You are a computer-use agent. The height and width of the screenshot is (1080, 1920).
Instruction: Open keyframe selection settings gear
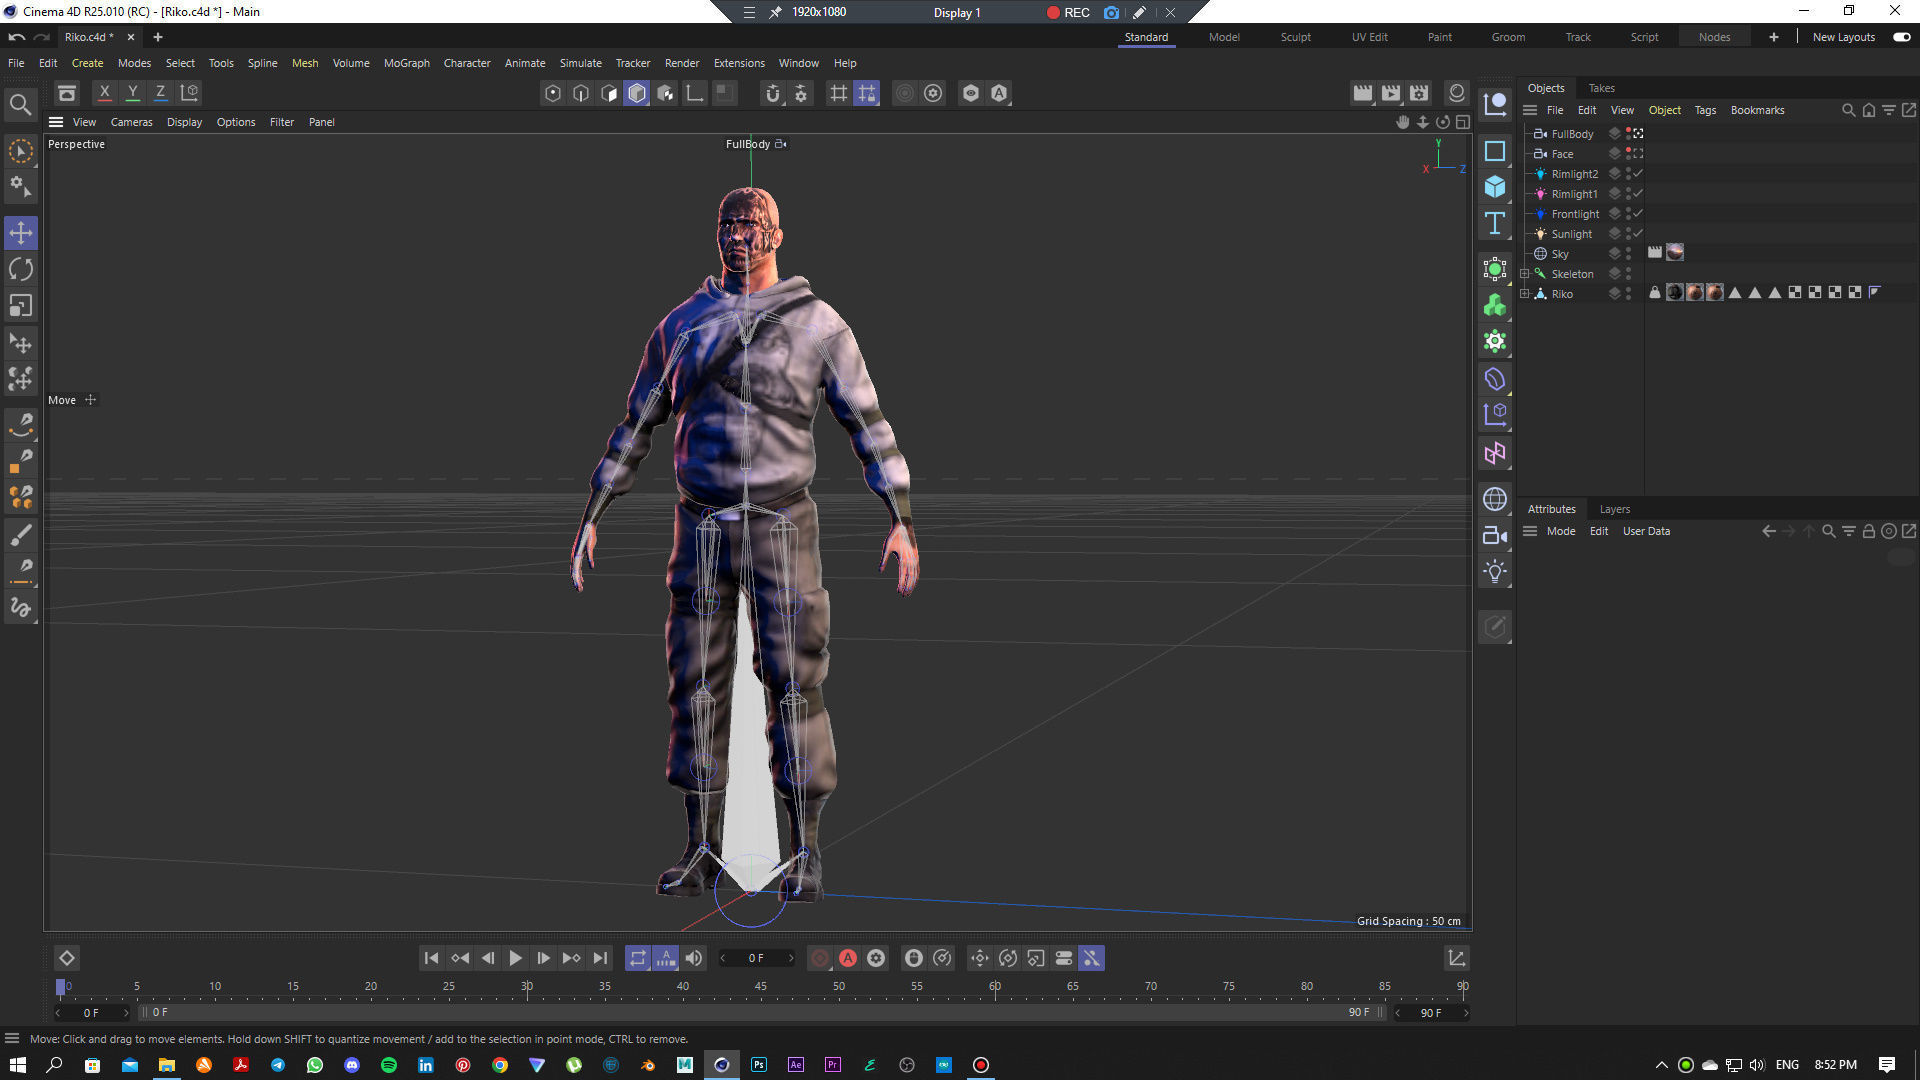[876, 958]
